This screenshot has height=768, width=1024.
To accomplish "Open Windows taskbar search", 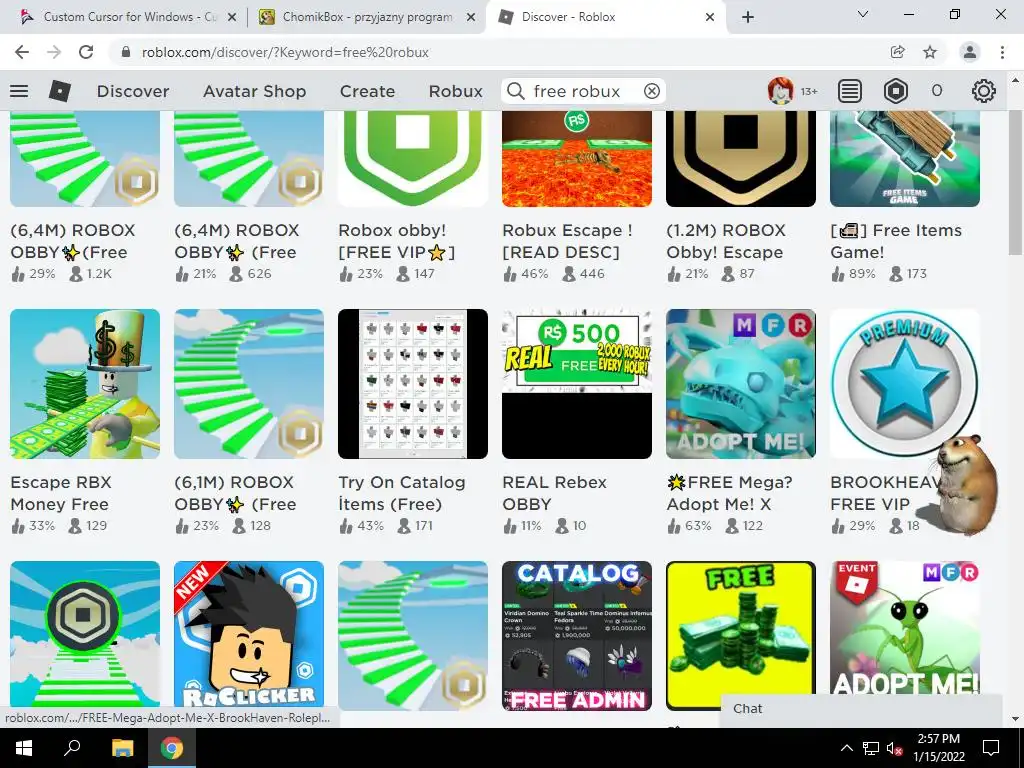I will point(72,748).
